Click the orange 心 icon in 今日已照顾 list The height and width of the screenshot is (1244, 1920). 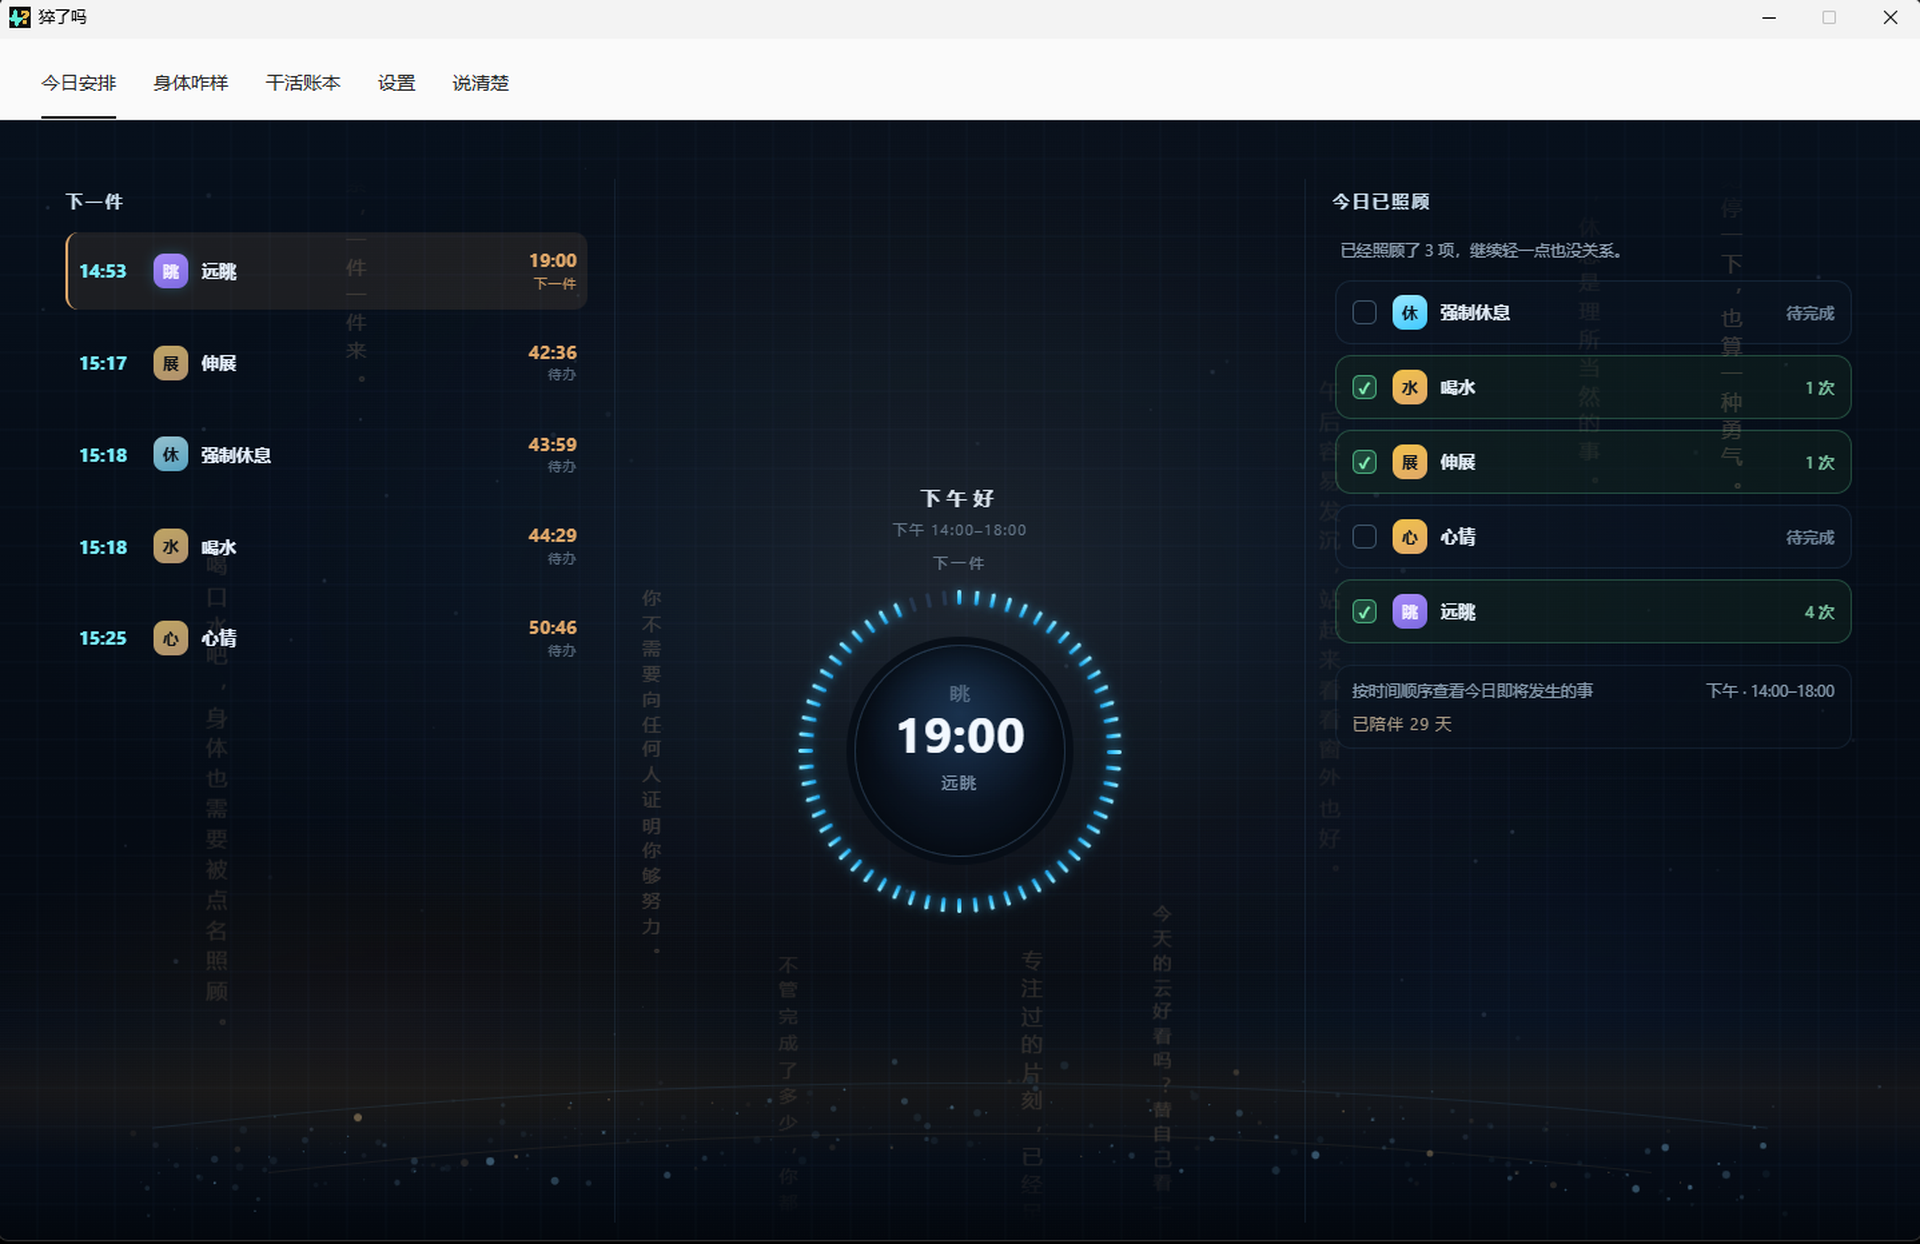pos(1409,537)
